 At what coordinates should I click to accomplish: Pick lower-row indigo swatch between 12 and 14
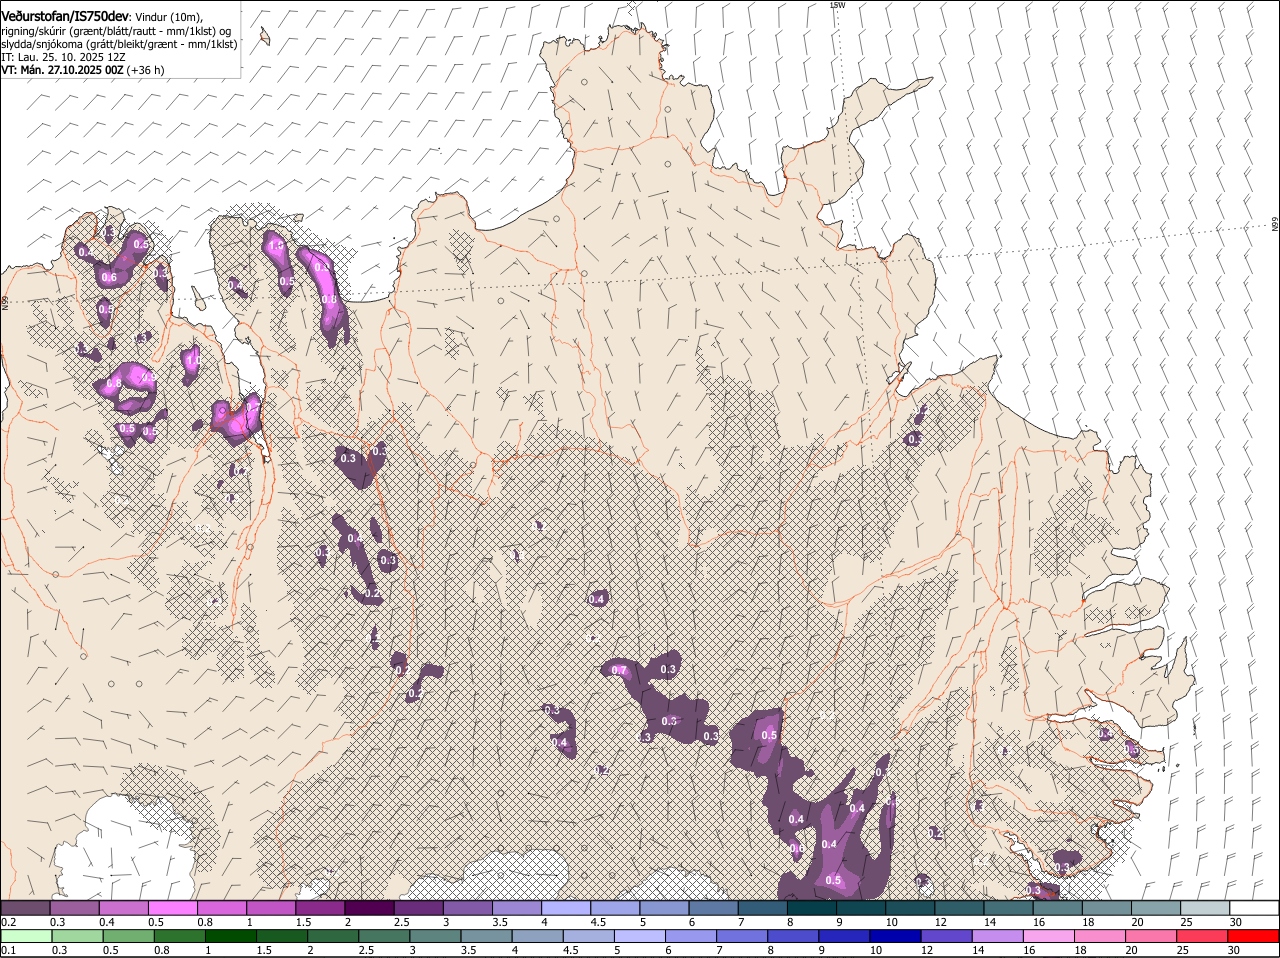948,936
